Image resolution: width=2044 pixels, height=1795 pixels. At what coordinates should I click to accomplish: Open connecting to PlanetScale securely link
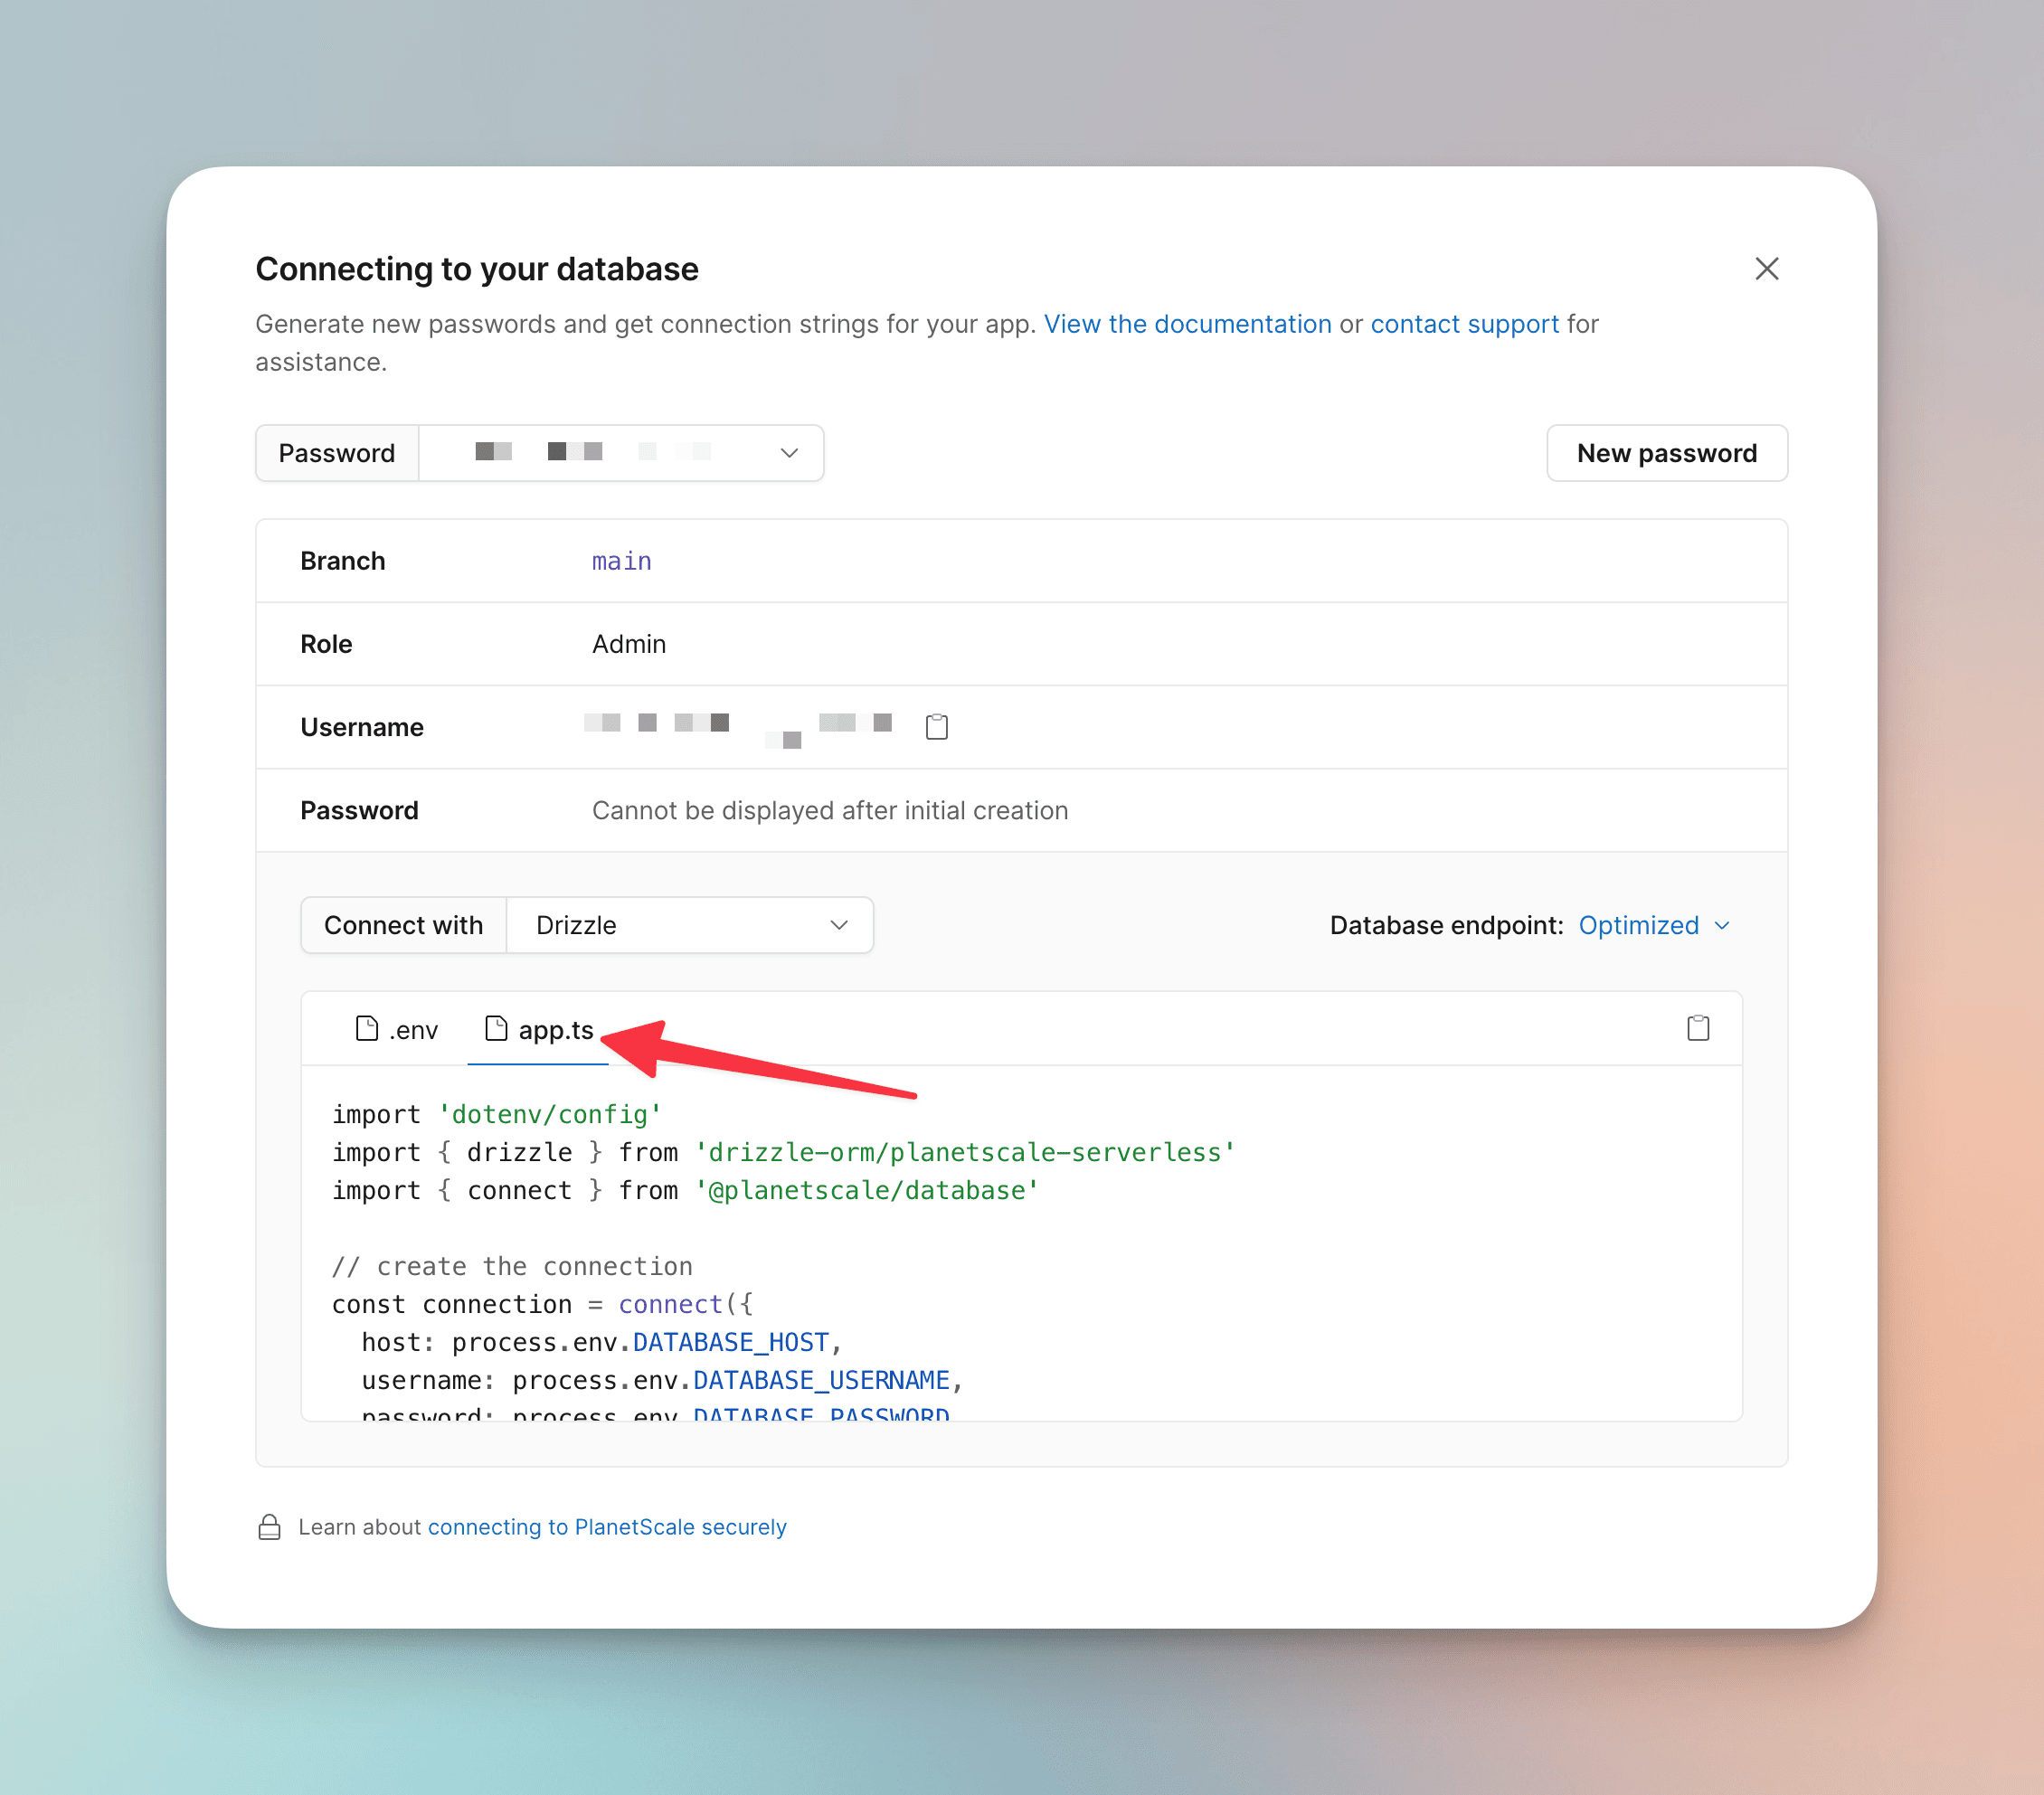(x=607, y=1527)
